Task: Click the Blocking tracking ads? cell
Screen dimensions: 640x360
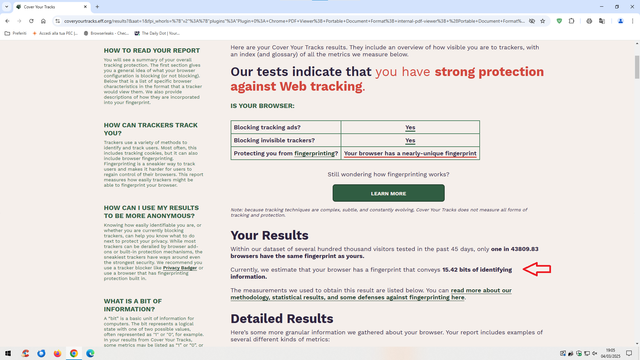Action: [286, 127]
